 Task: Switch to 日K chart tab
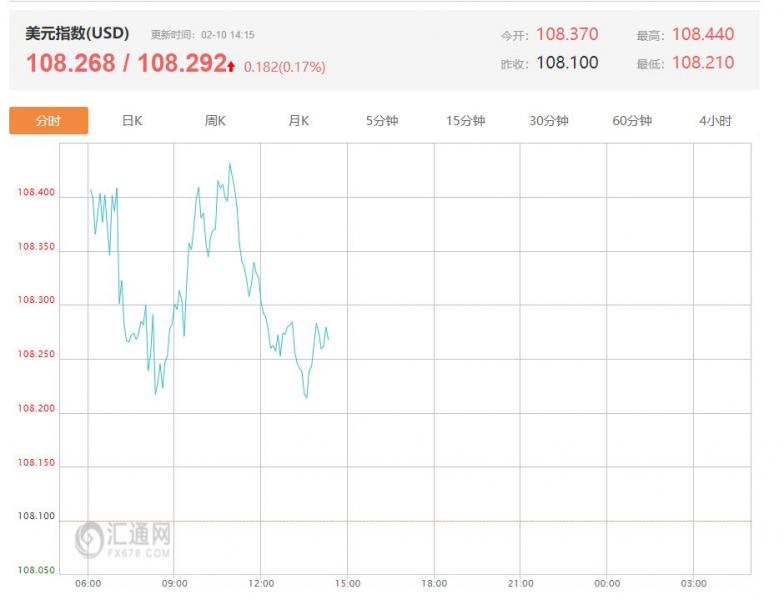132,121
